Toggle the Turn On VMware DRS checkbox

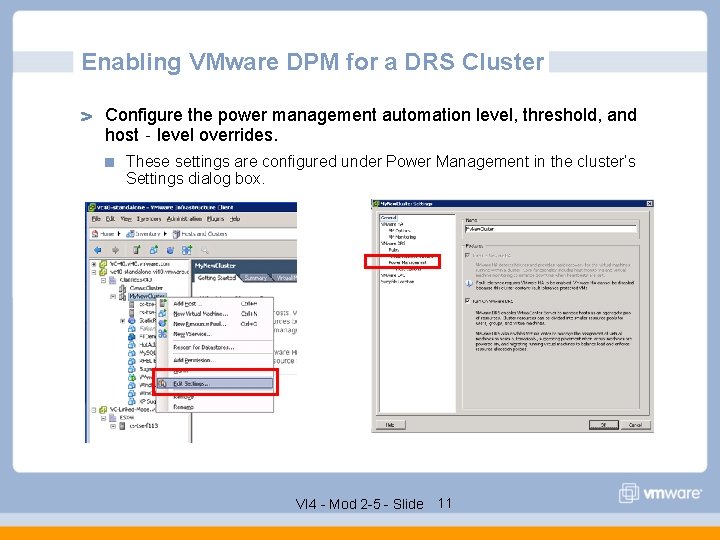point(467,301)
